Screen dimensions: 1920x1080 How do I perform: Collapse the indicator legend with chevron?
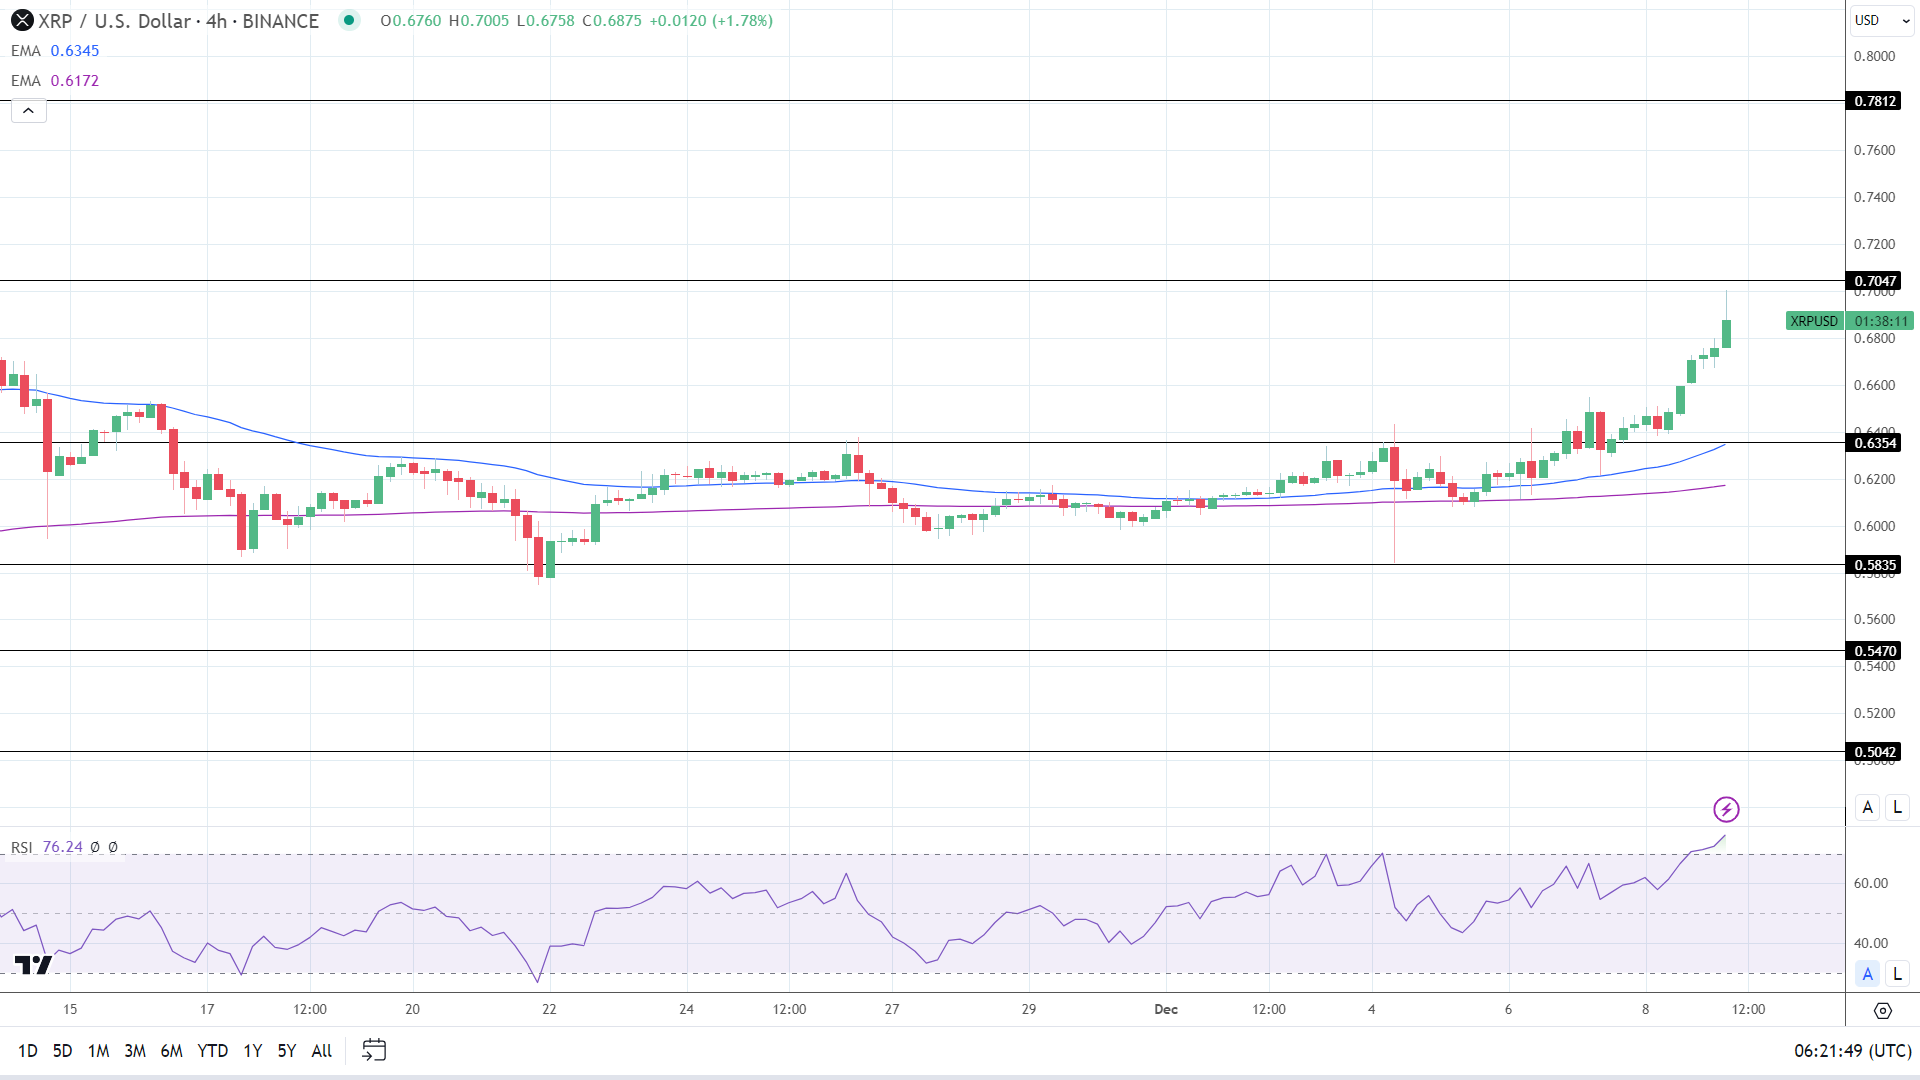coord(28,111)
